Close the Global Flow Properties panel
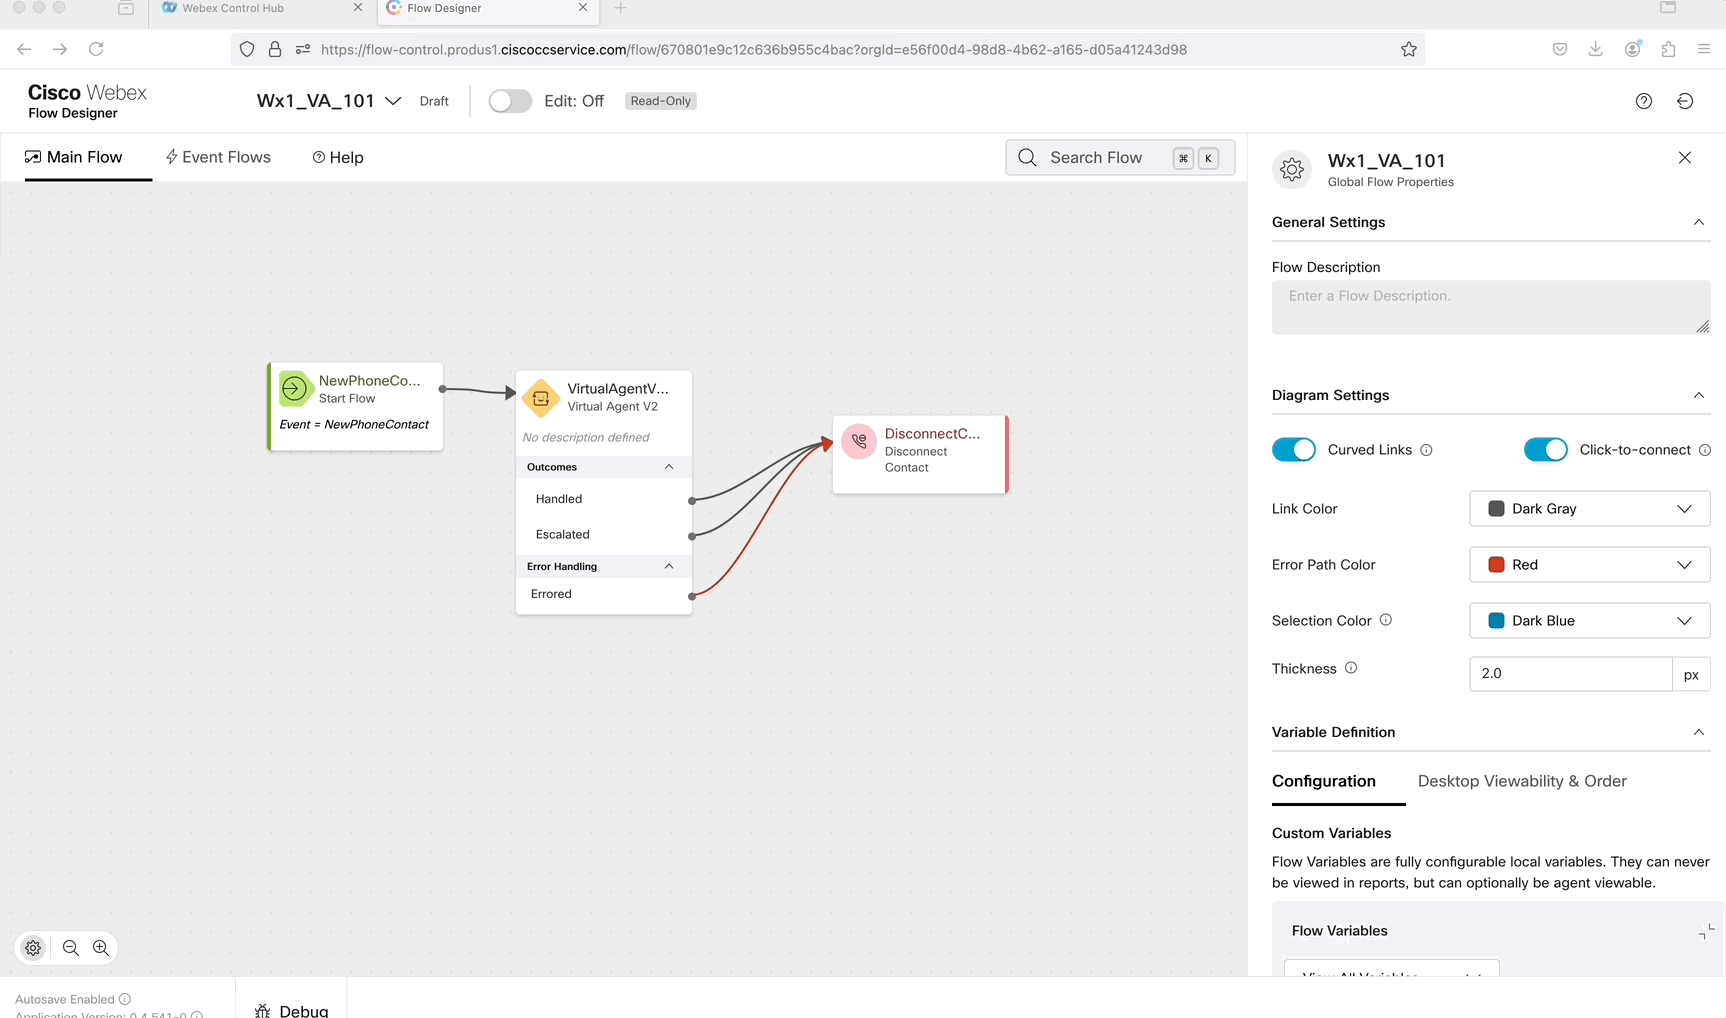The height and width of the screenshot is (1018, 1726). pos(1685,158)
